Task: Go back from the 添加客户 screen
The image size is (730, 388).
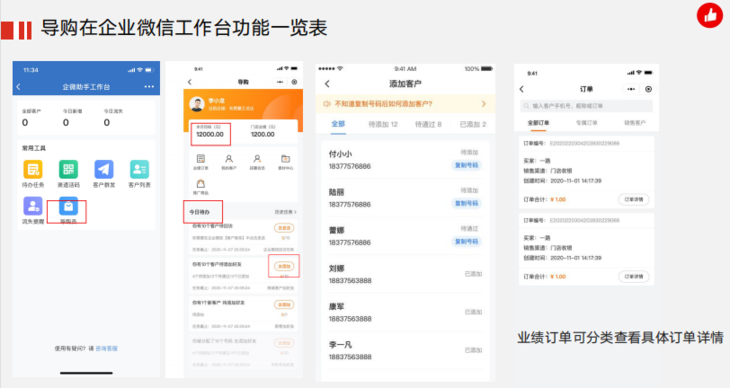Action: point(327,84)
